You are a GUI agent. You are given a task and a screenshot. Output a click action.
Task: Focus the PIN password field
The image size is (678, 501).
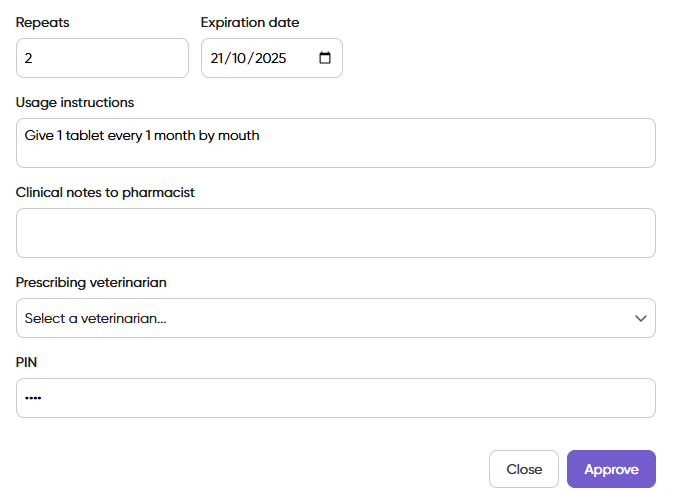coord(336,398)
